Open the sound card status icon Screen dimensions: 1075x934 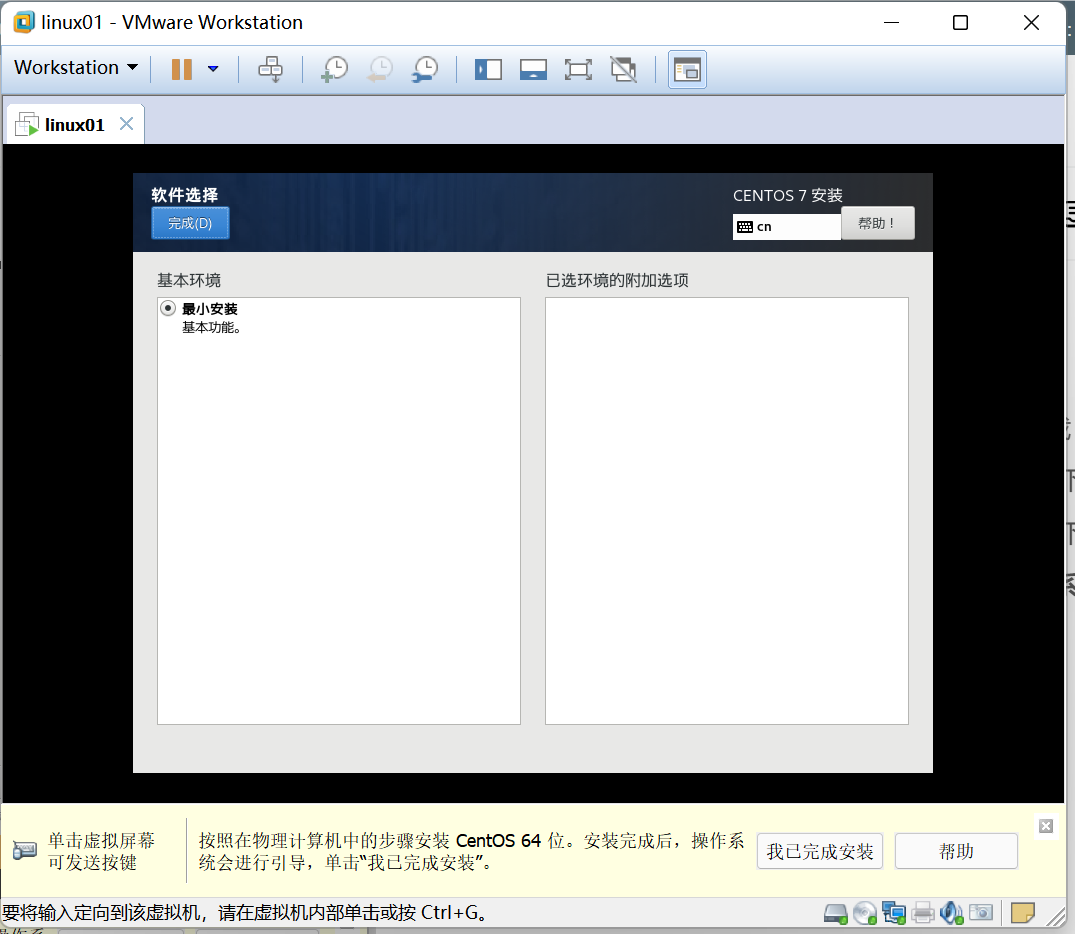click(x=952, y=913)
